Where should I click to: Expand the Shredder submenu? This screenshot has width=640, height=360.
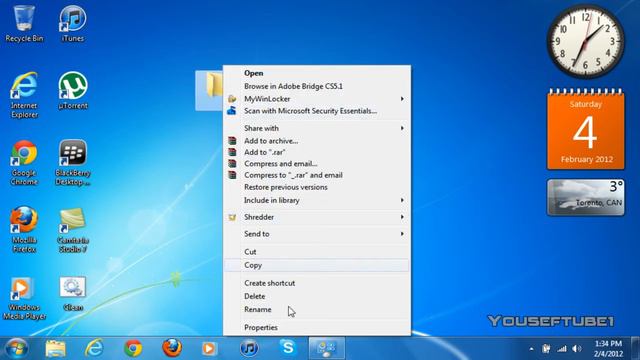317,217
